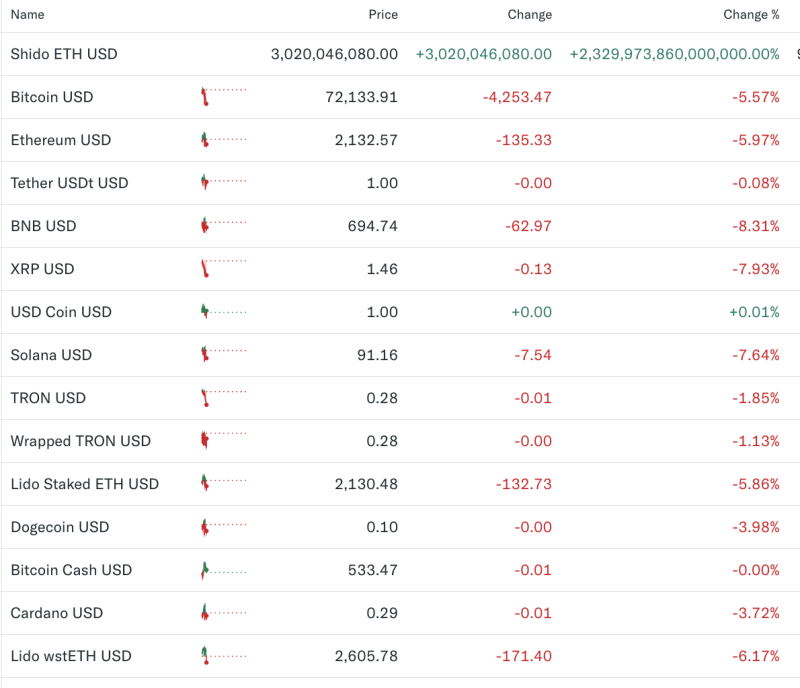Image resolution: width=800 pixels, height=688 pixels.
Task: Select the Wrapped TRON USD mini chart
Action: pos(220,440)
